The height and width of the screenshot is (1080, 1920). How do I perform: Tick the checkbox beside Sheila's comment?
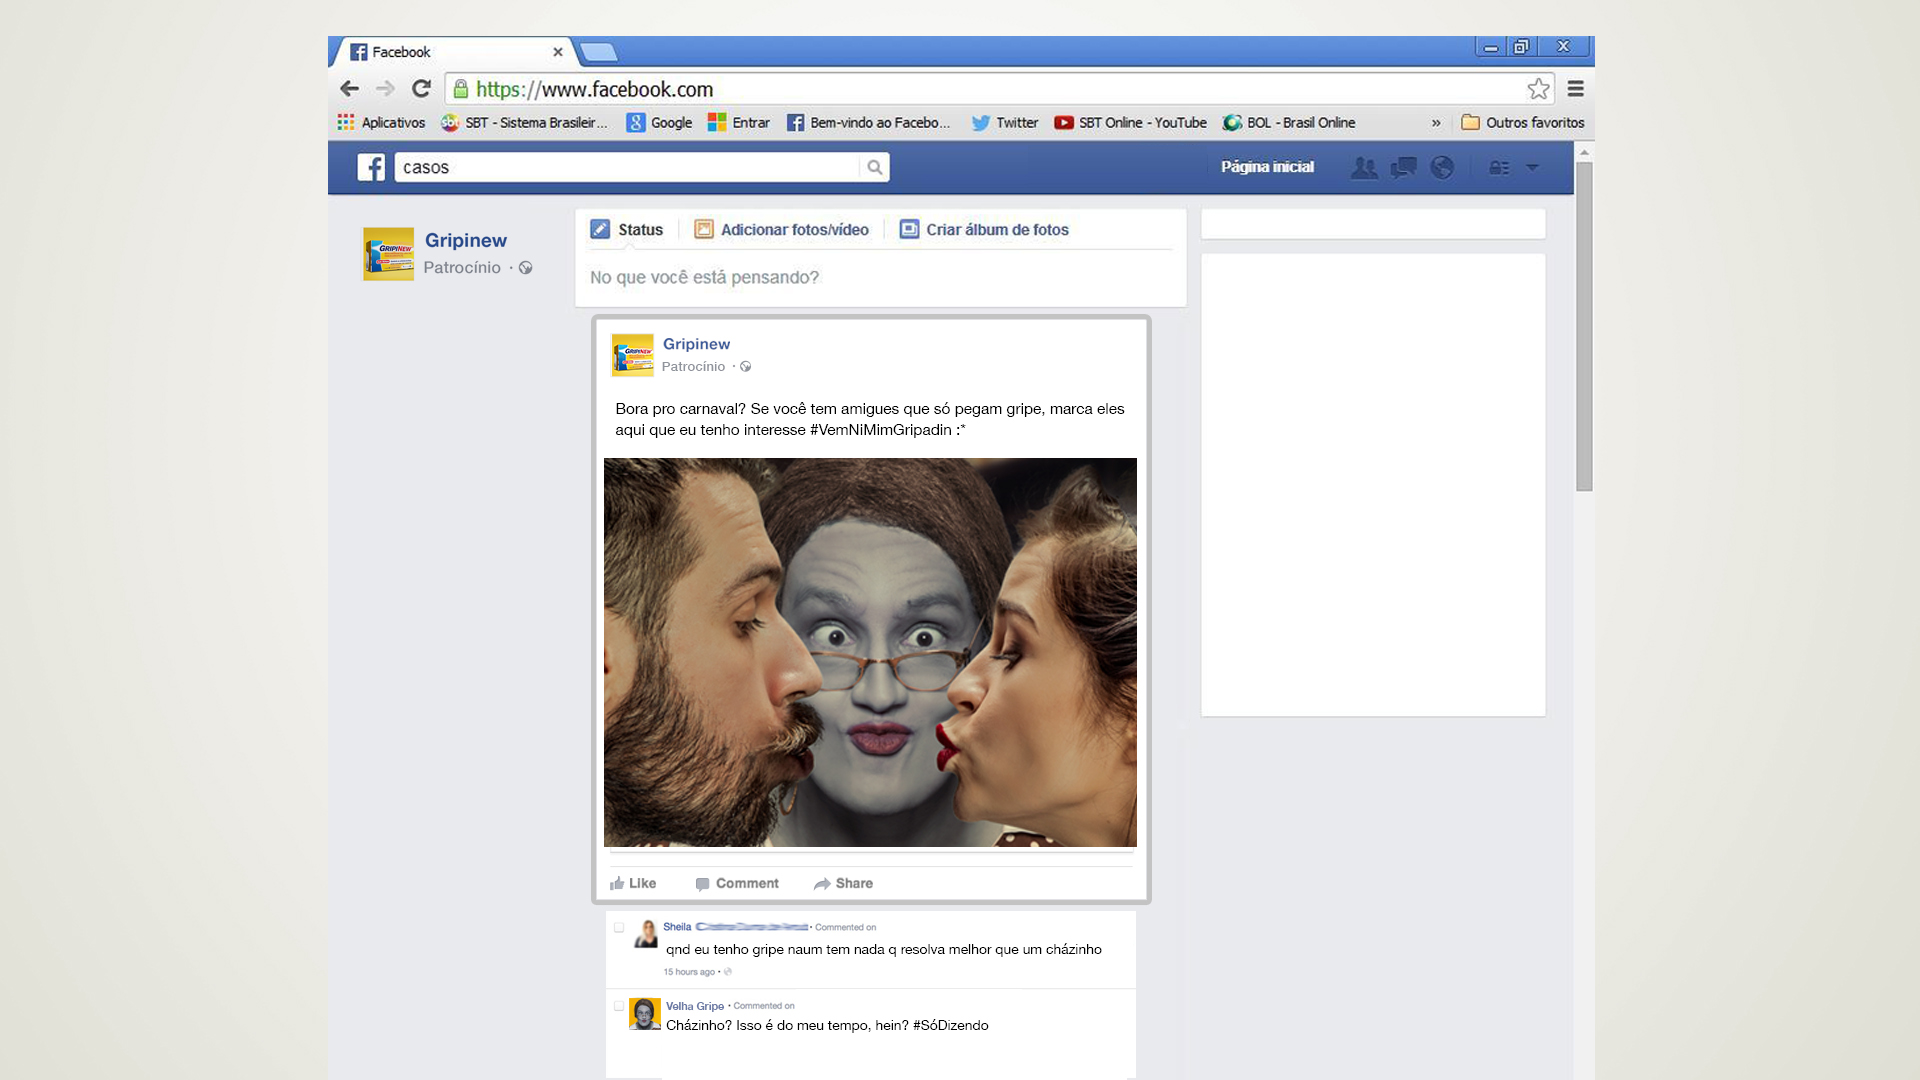[619, 928]
